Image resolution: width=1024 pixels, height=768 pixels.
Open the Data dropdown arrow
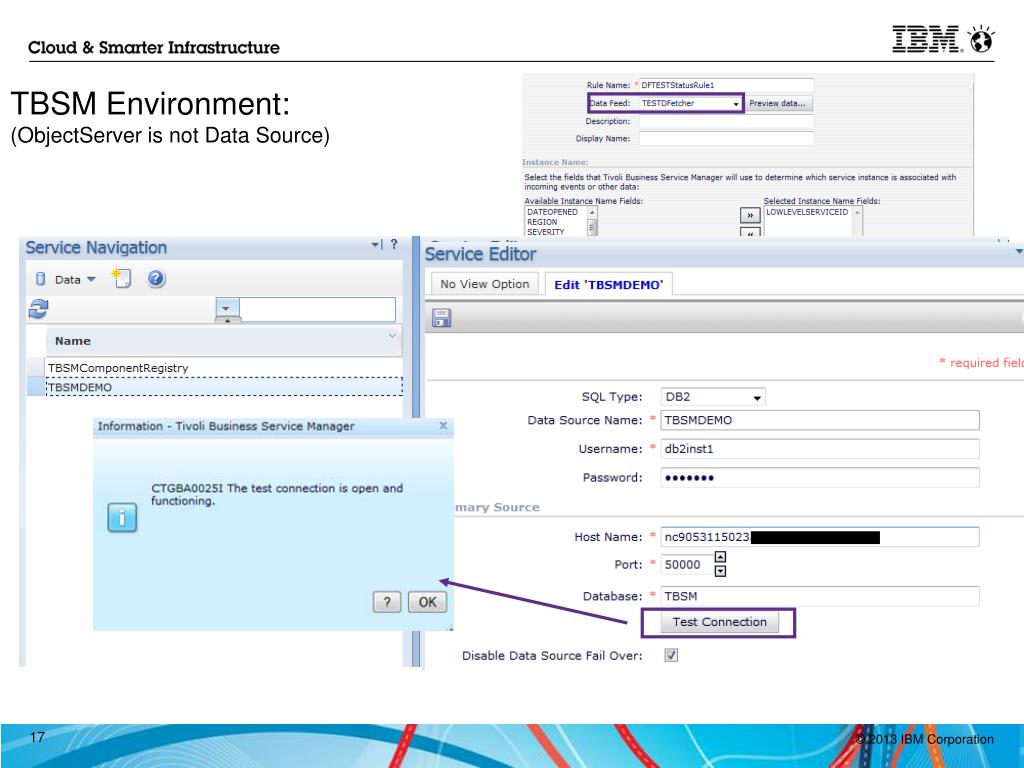point(91,279)
